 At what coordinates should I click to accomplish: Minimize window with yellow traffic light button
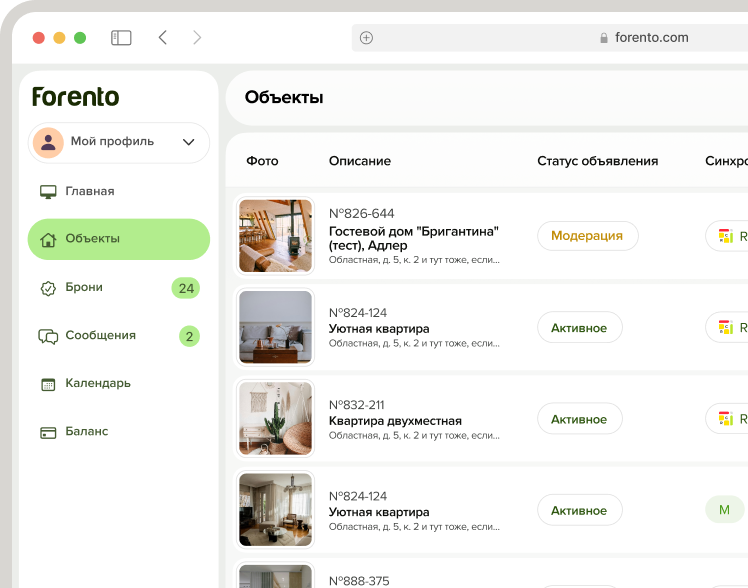point(59,38)
